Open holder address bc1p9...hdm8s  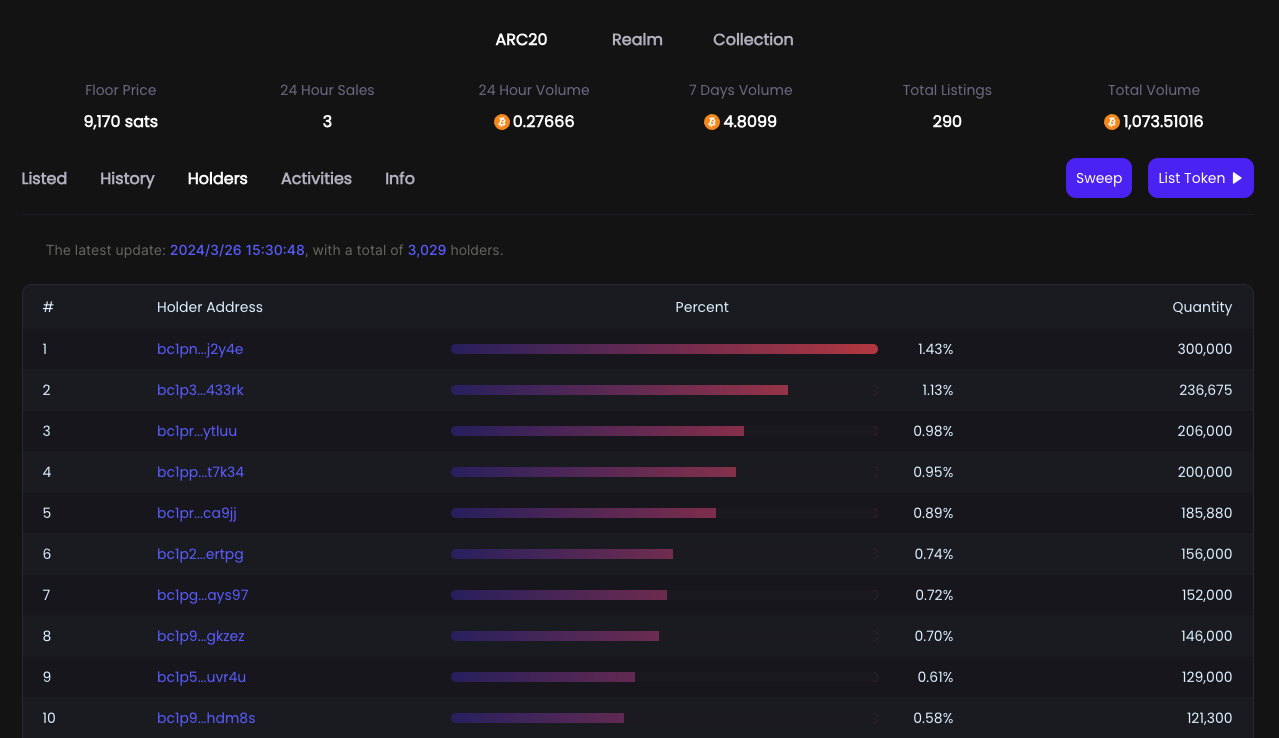click(x=206, y=718)
